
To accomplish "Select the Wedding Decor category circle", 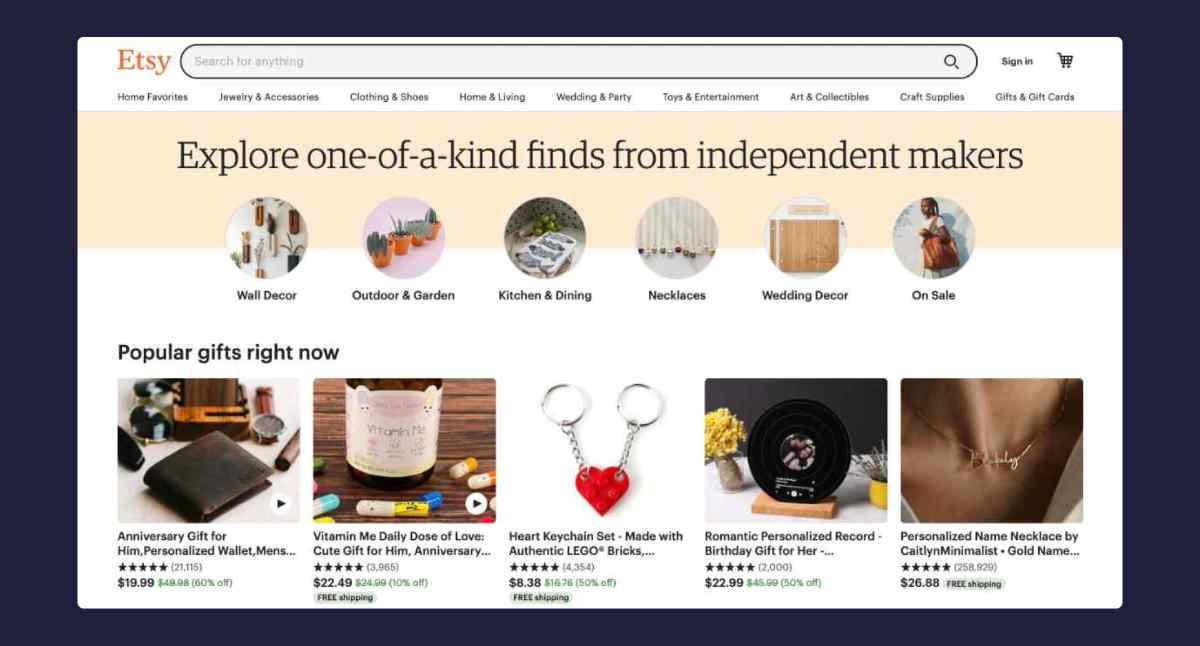I will click(x=805, y=238).
